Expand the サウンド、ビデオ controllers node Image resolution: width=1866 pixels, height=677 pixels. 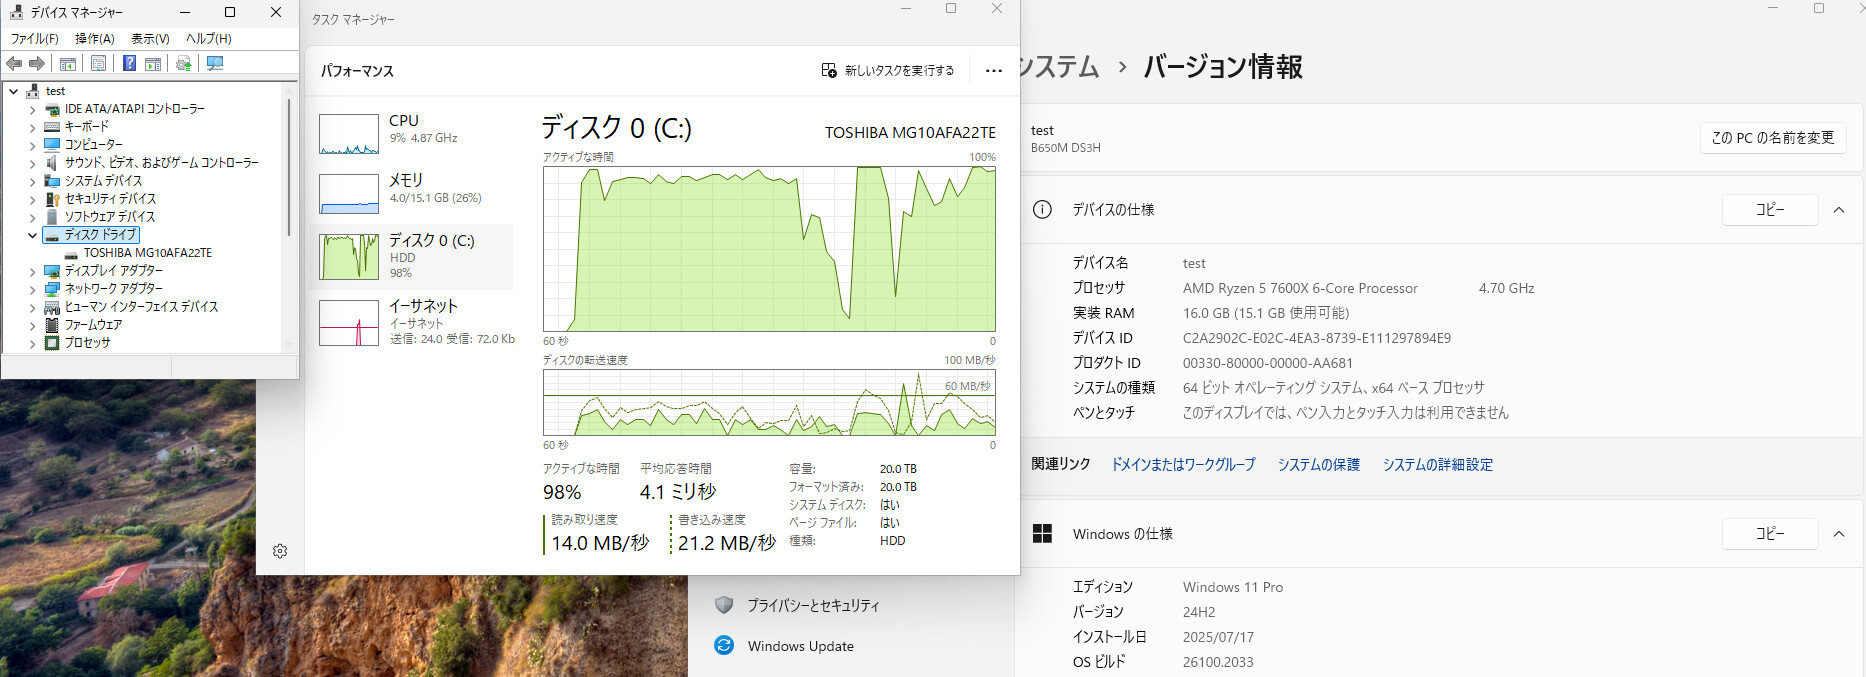[x=33, y=163]
